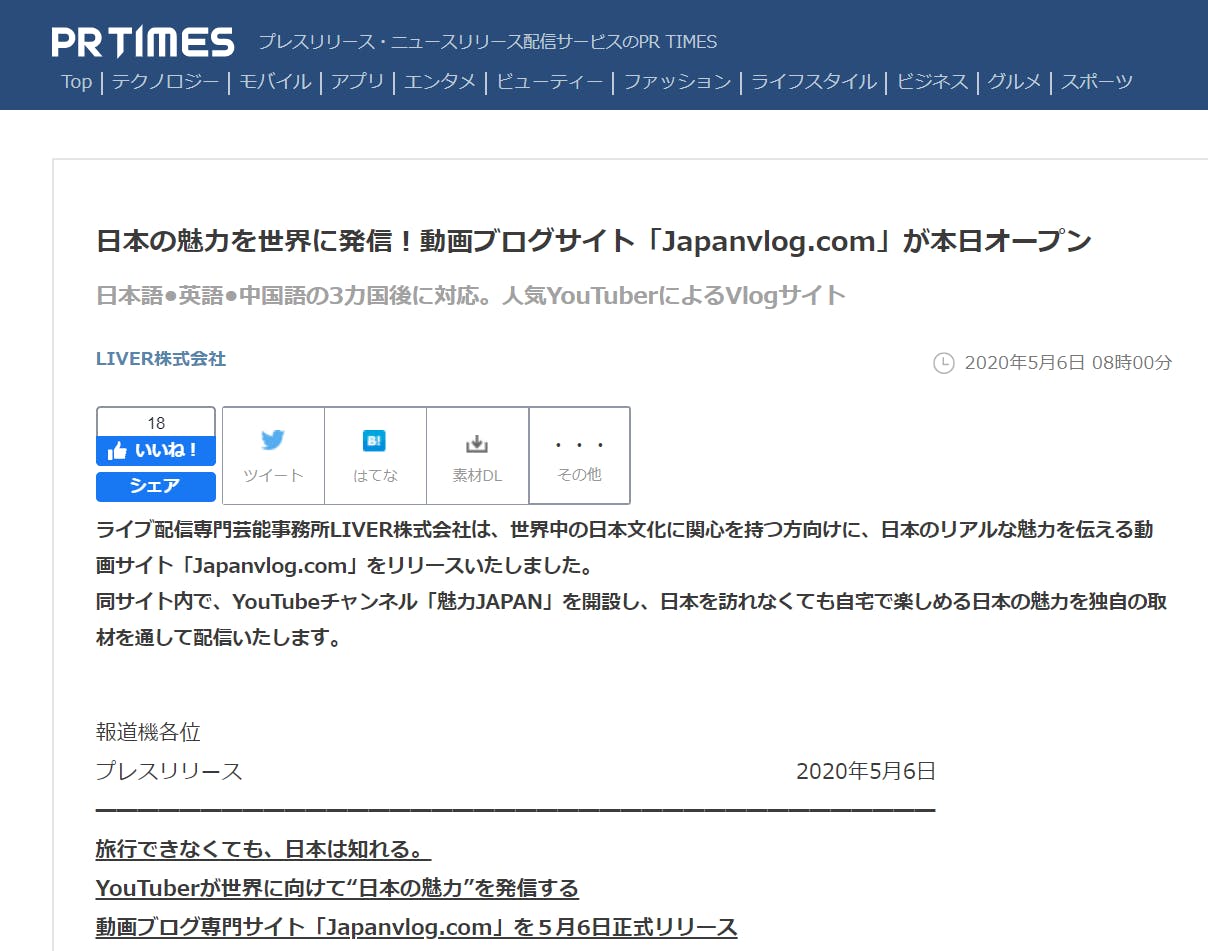1208x951 pixels.
Task: Choose the ビューティー category
Action: pyautogui.click(x=550, y=82)
